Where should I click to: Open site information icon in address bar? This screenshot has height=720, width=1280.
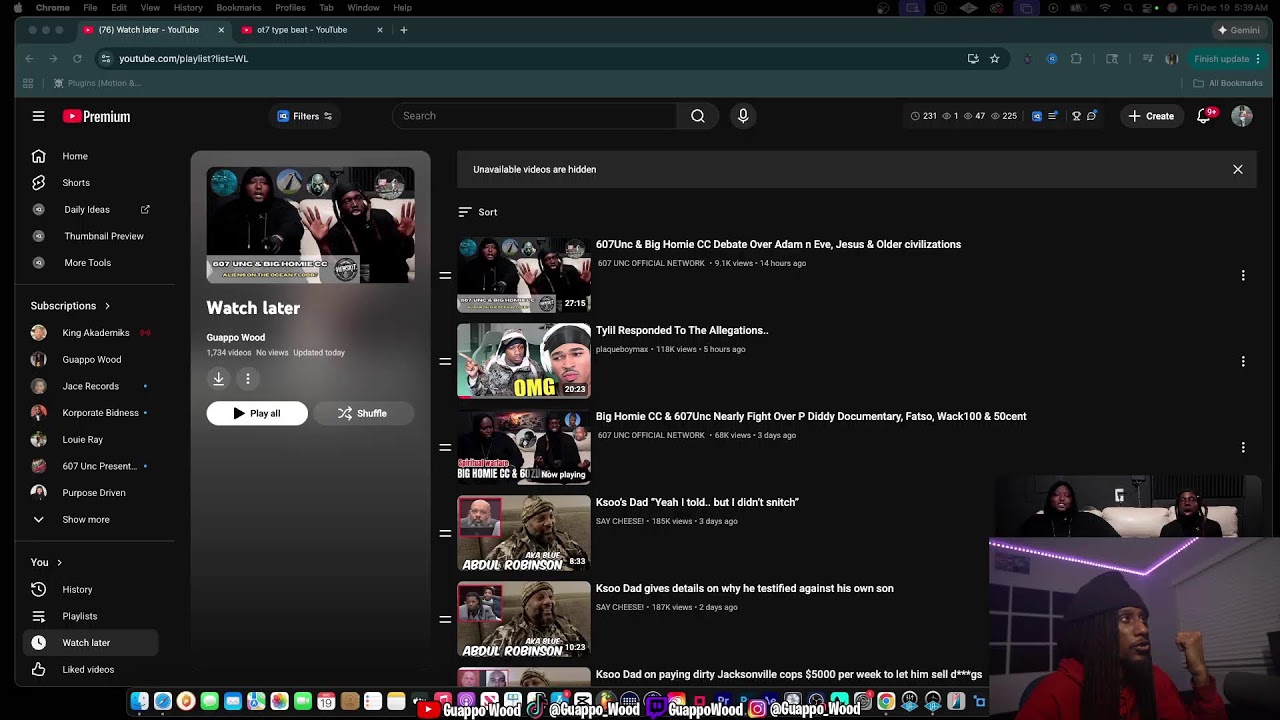[x=106, y=59]
